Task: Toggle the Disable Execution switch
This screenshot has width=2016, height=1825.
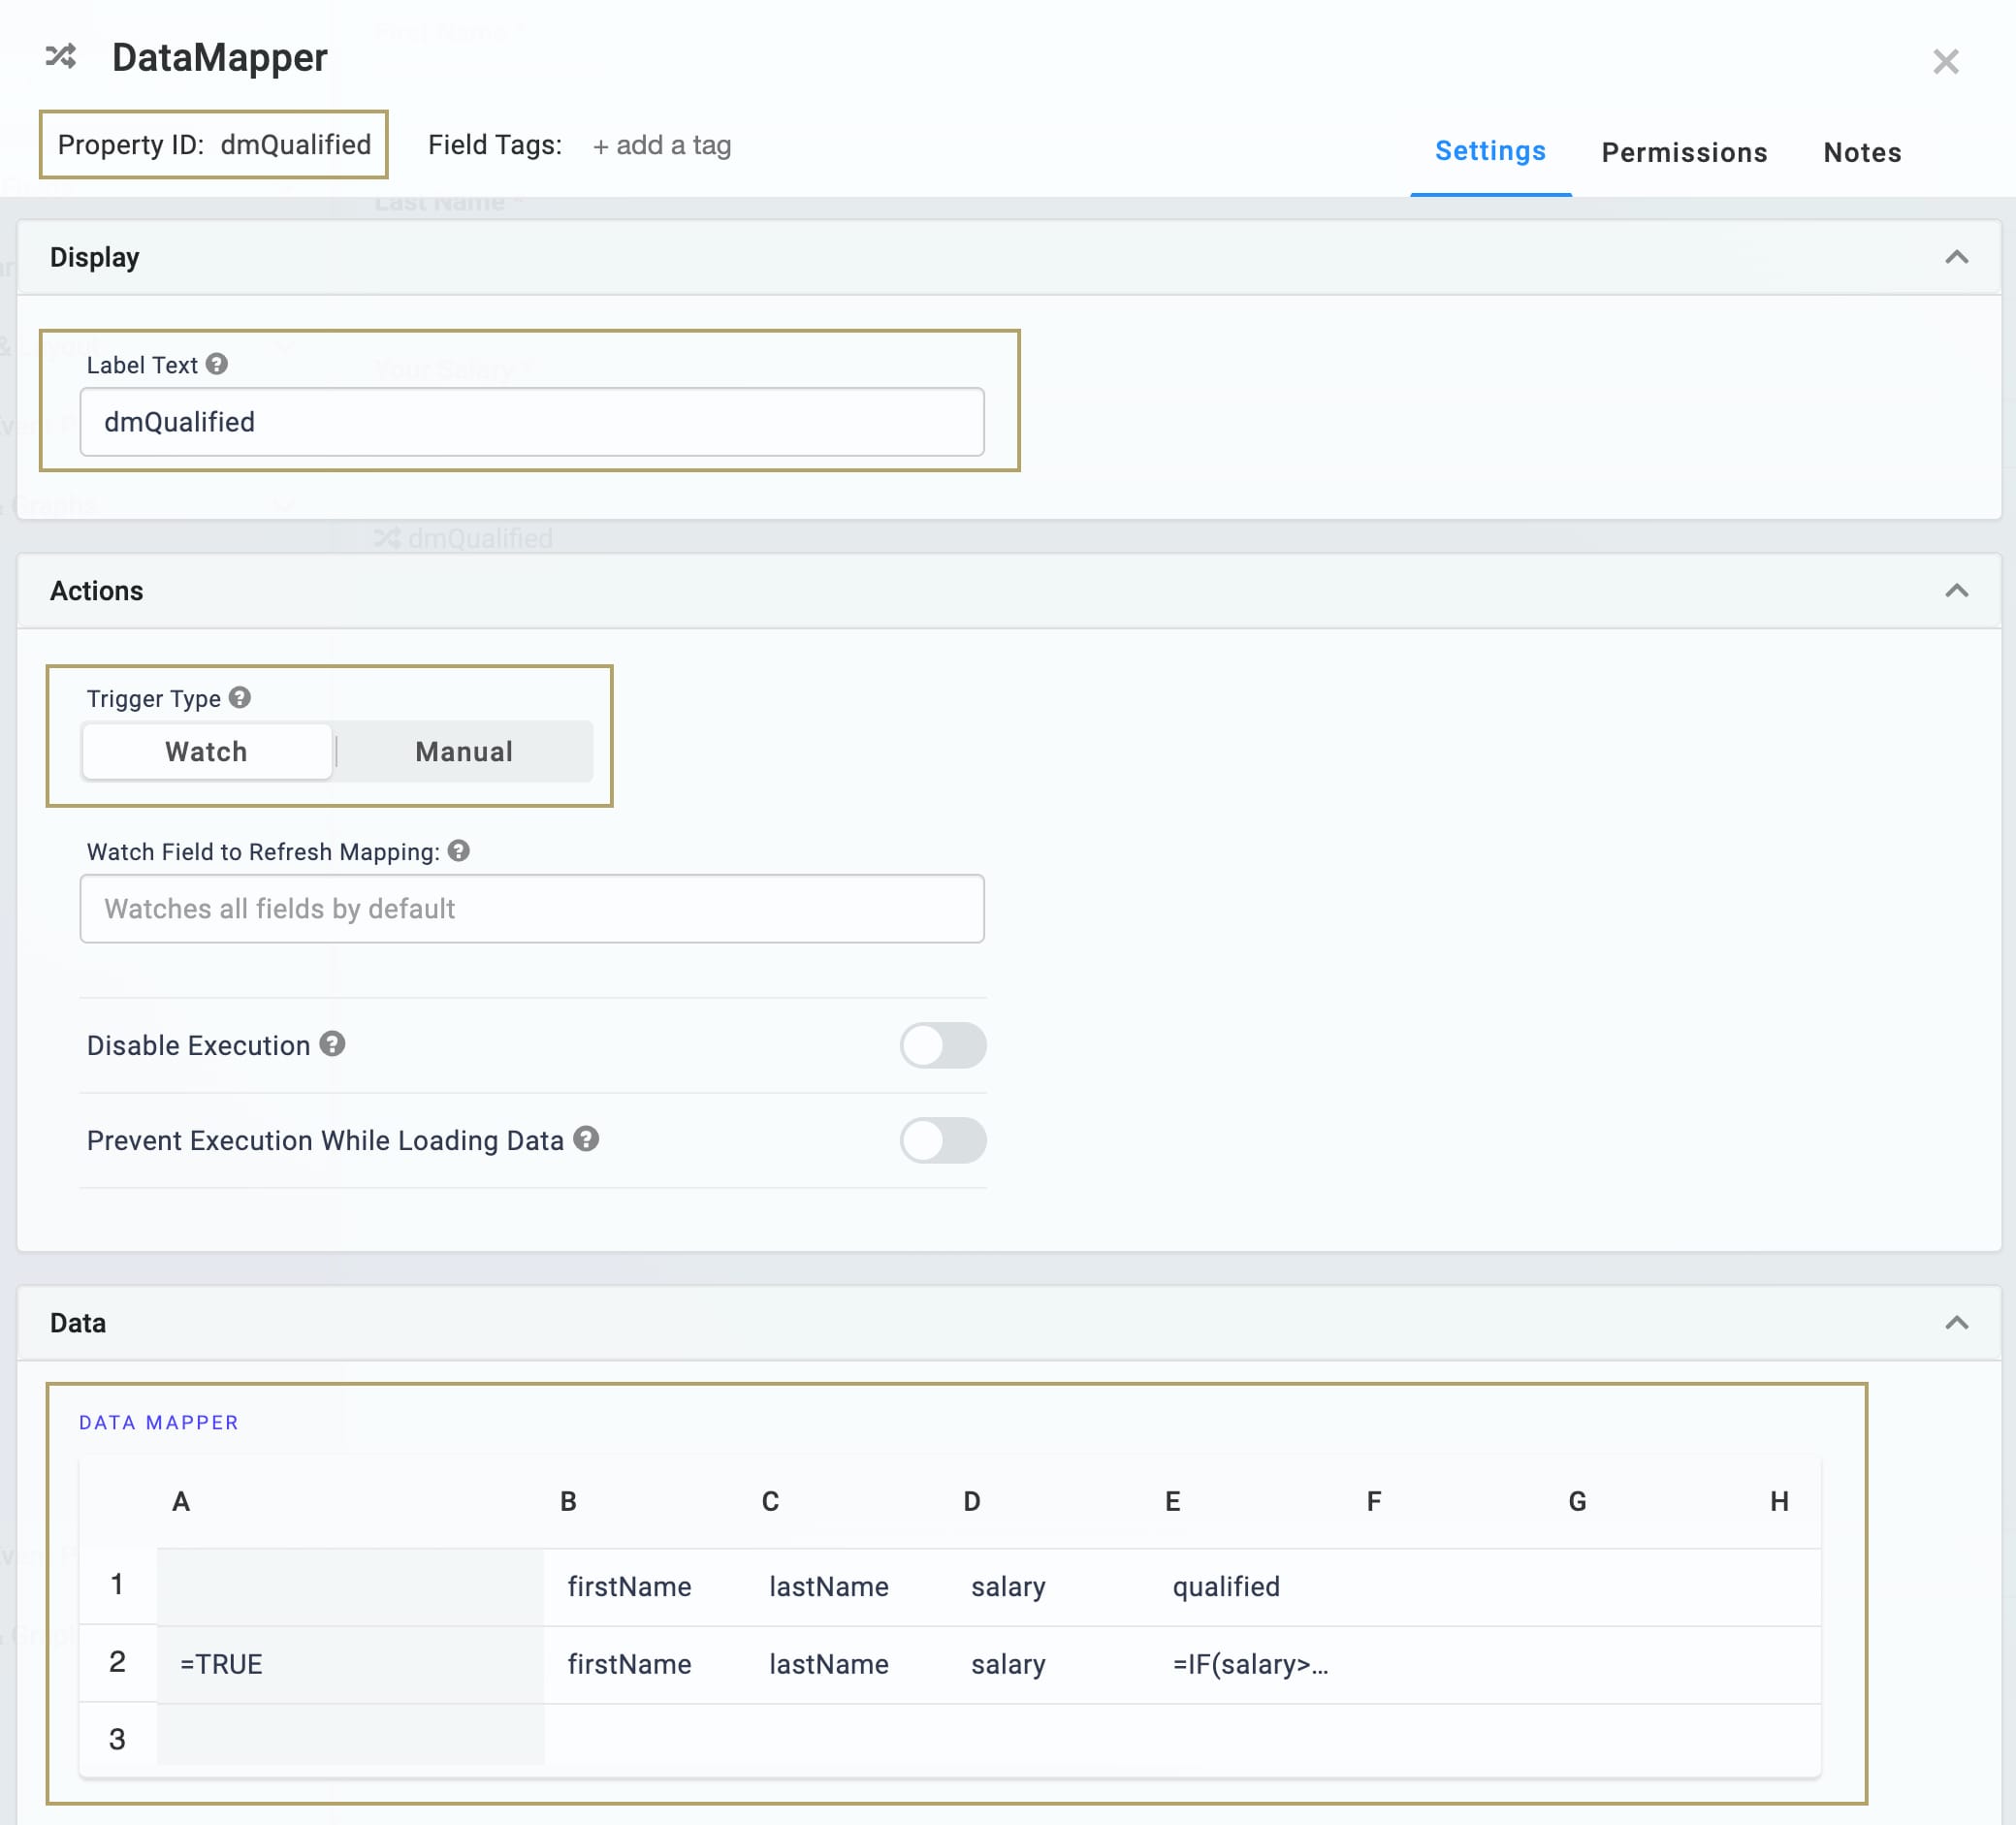Action: click(943, 1045)
